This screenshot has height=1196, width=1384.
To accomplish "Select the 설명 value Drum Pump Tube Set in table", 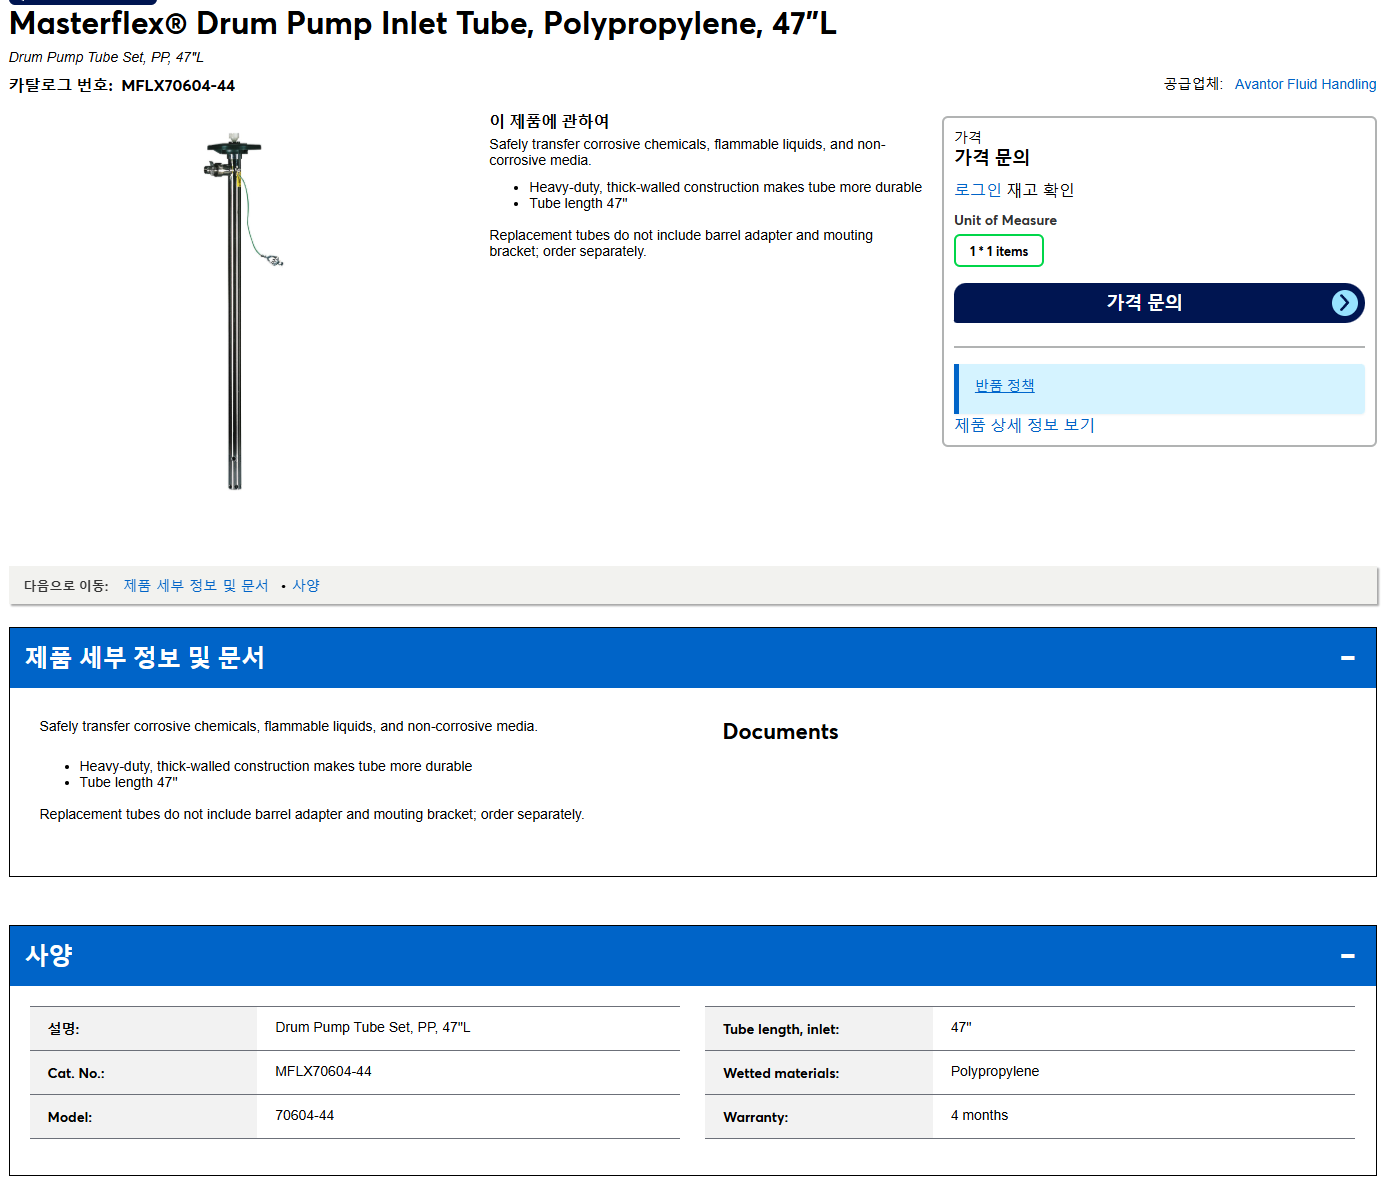I will [373, 1028].
